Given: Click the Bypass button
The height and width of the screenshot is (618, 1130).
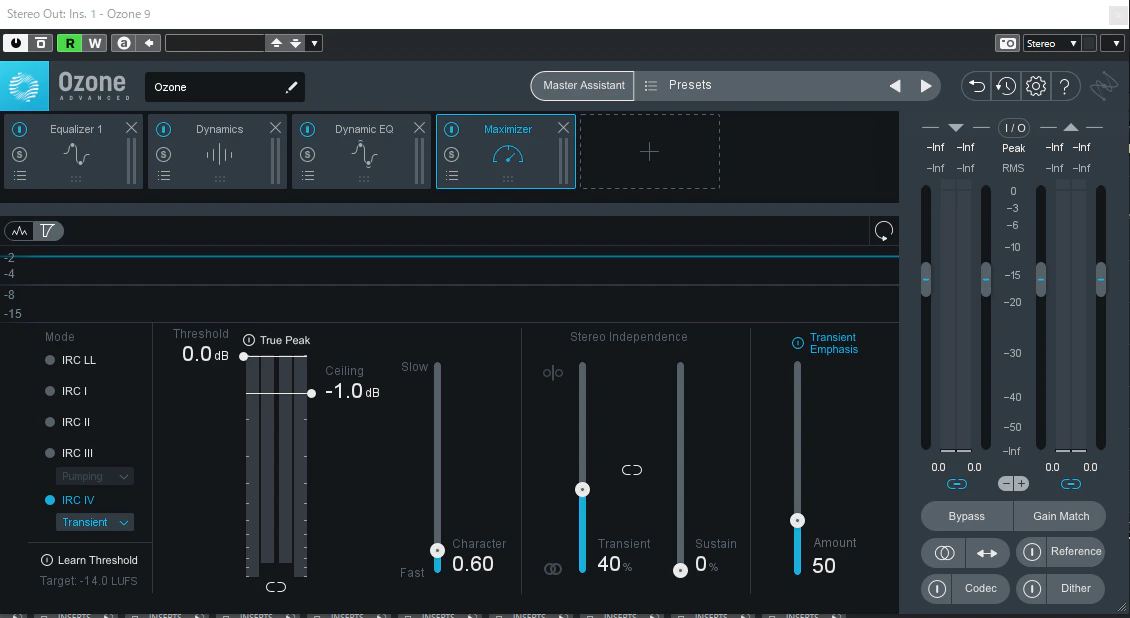Looking at the screenshot, I should [966, 516].
